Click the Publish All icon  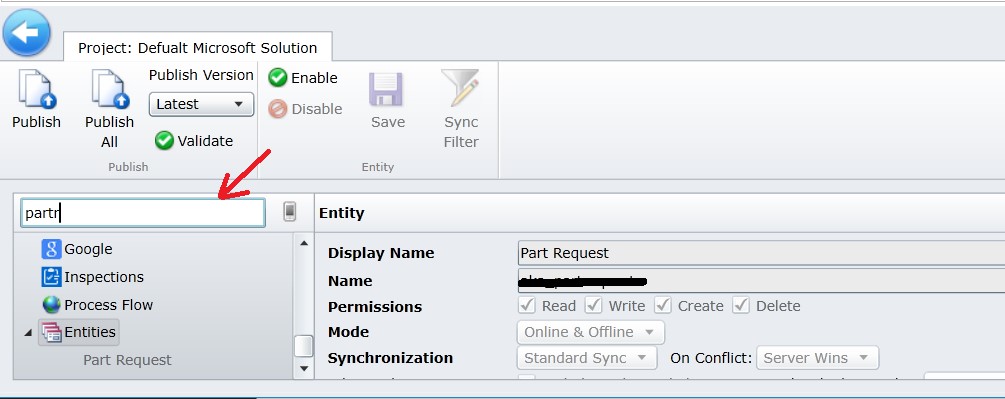(110, 89)
